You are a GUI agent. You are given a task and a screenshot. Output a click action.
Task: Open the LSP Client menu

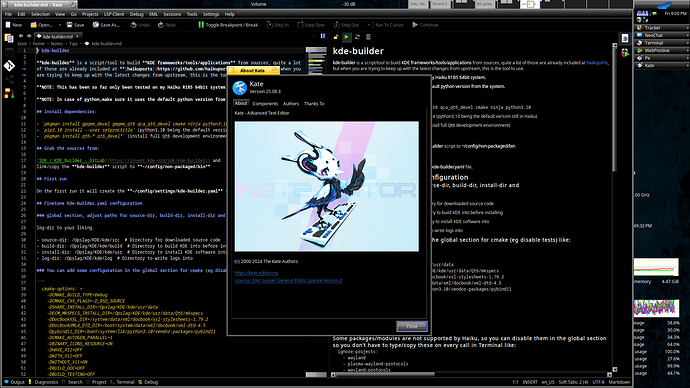[x=114, y=14]
